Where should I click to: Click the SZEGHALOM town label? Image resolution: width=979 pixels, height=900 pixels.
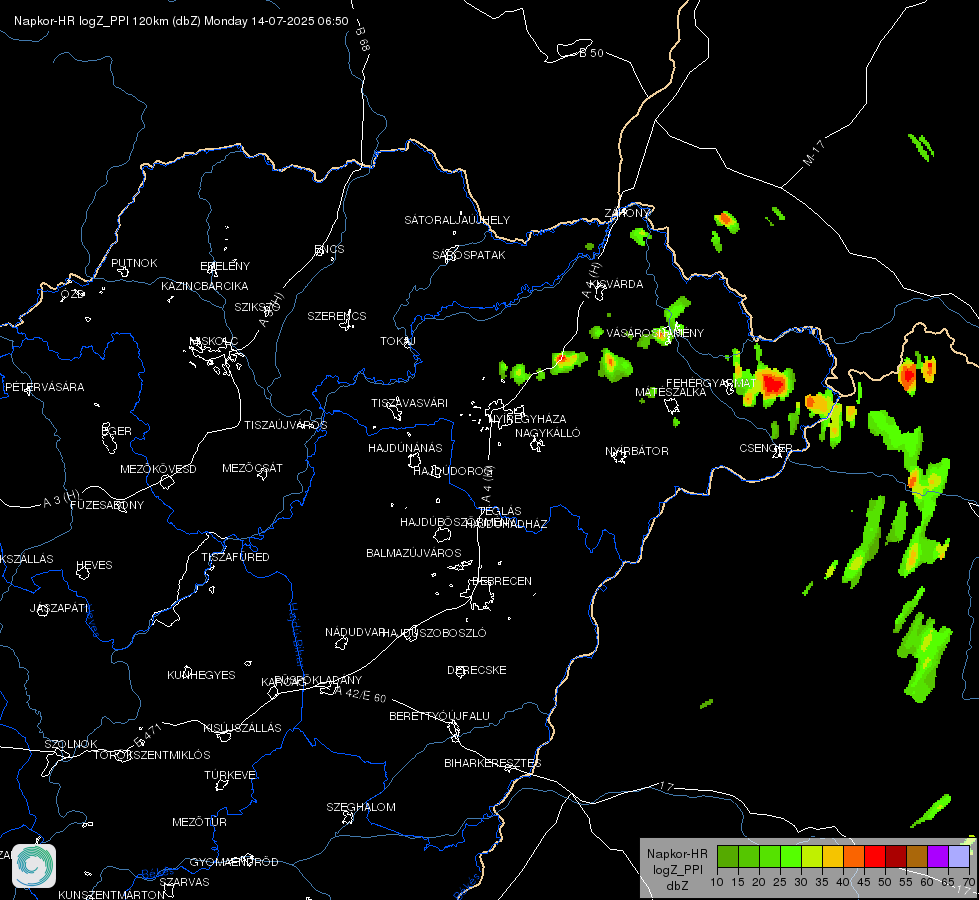click(361, 807)
